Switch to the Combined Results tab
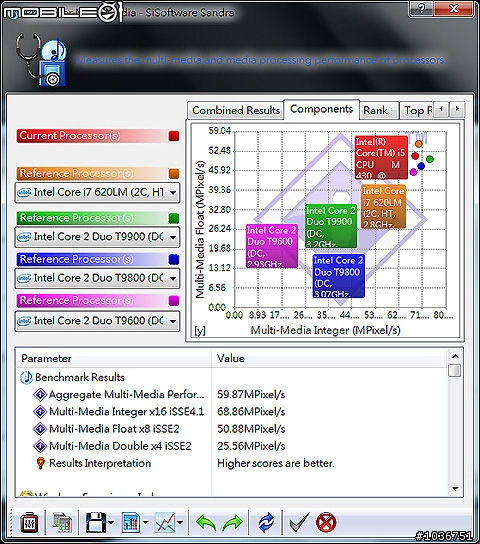 236,111
